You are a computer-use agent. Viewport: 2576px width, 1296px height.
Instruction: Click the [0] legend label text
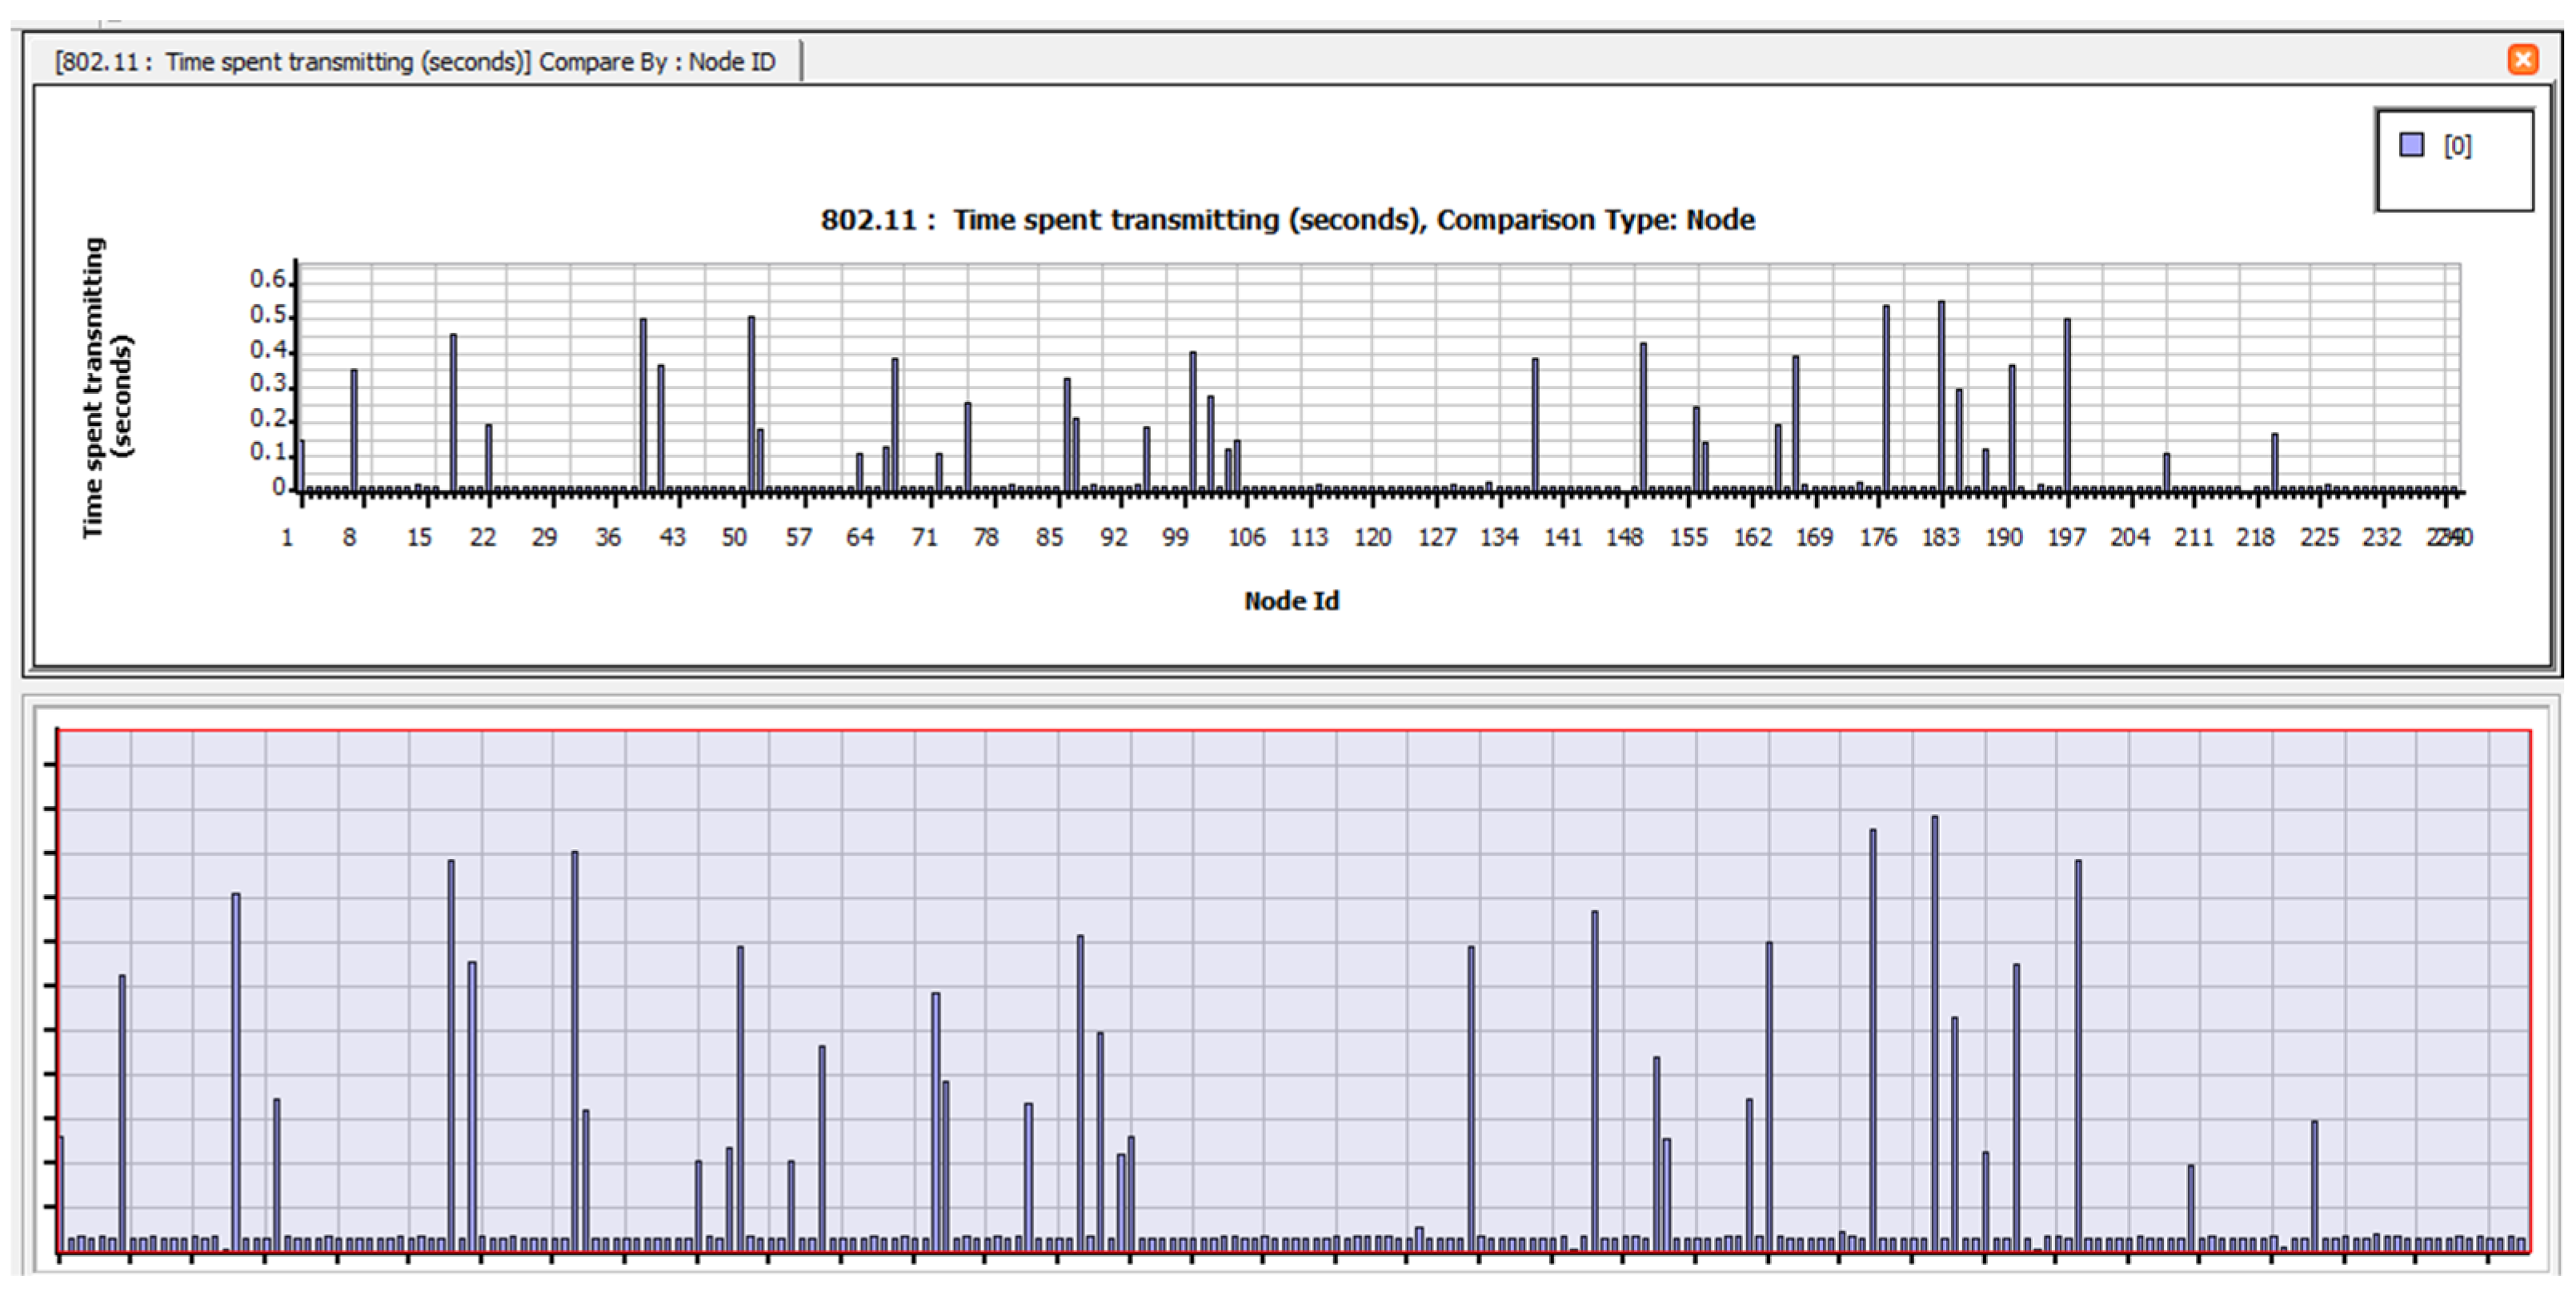2457,146
